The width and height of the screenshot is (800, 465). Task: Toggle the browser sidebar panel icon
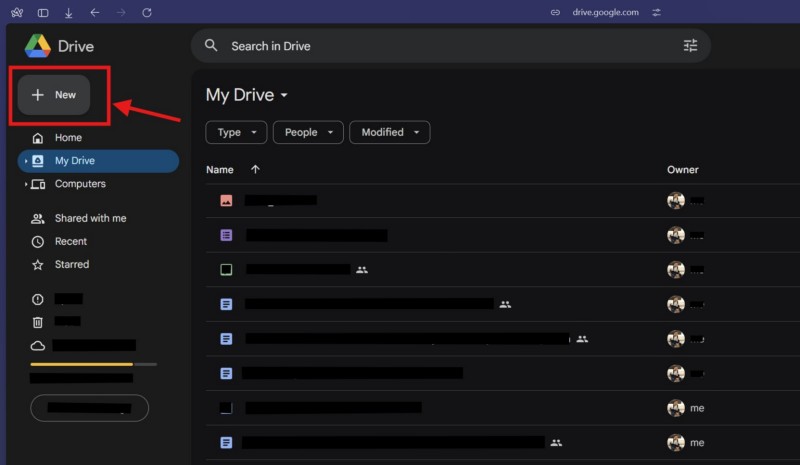click(x=43, y=12)
